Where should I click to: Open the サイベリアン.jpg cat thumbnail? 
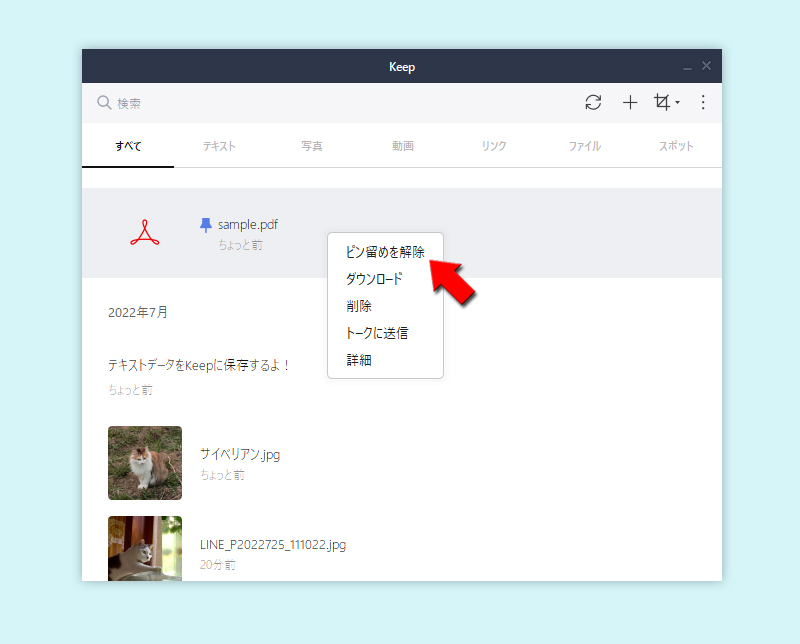145,462
